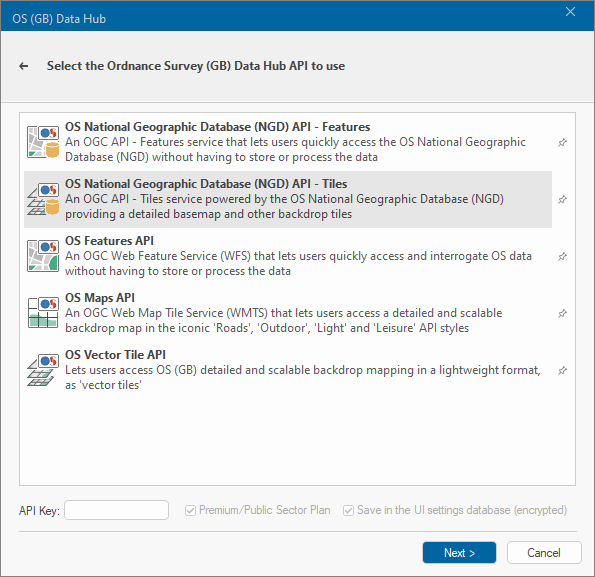Cancel the Data Hub dialog
This screenshot has width=595, height=577.
click(544, 553)
